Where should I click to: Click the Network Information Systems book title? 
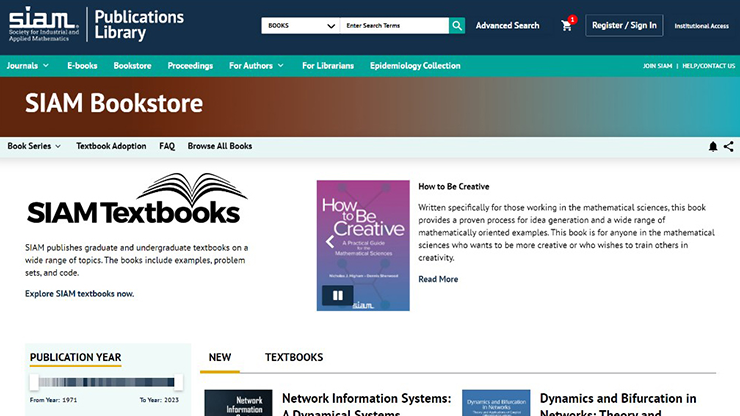point(367,404)
